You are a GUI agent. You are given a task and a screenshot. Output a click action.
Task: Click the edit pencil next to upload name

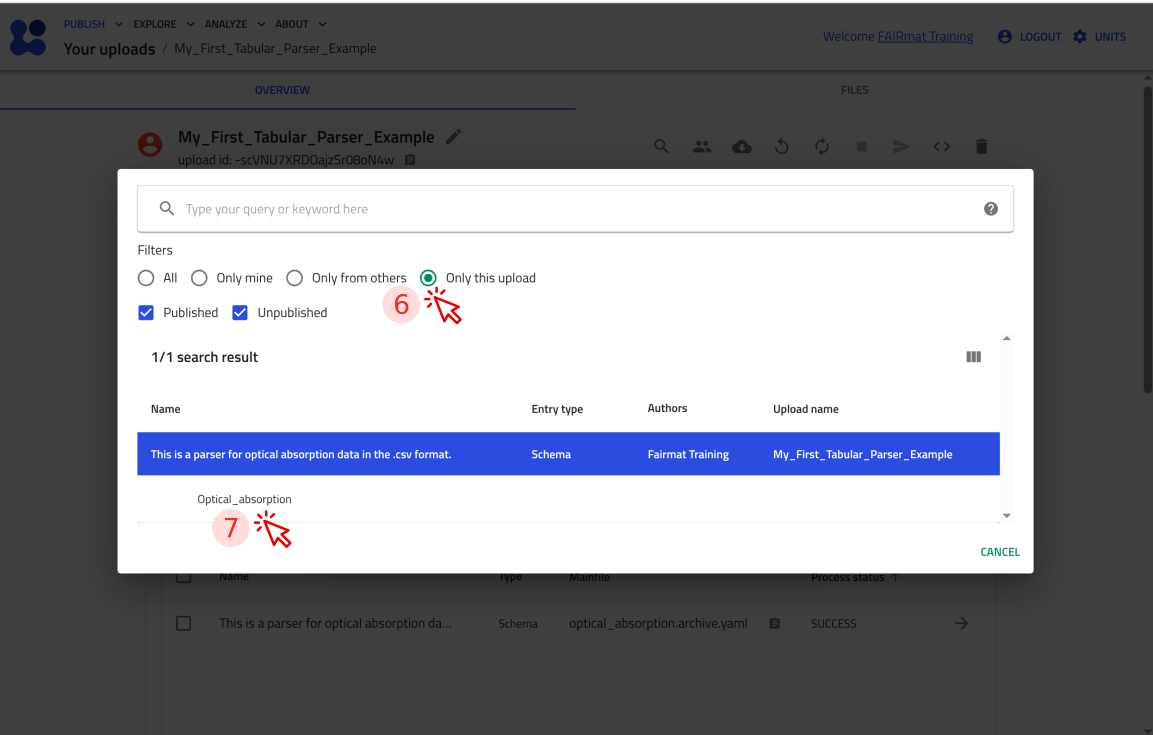pyautogui.click(x=454, y=137)
